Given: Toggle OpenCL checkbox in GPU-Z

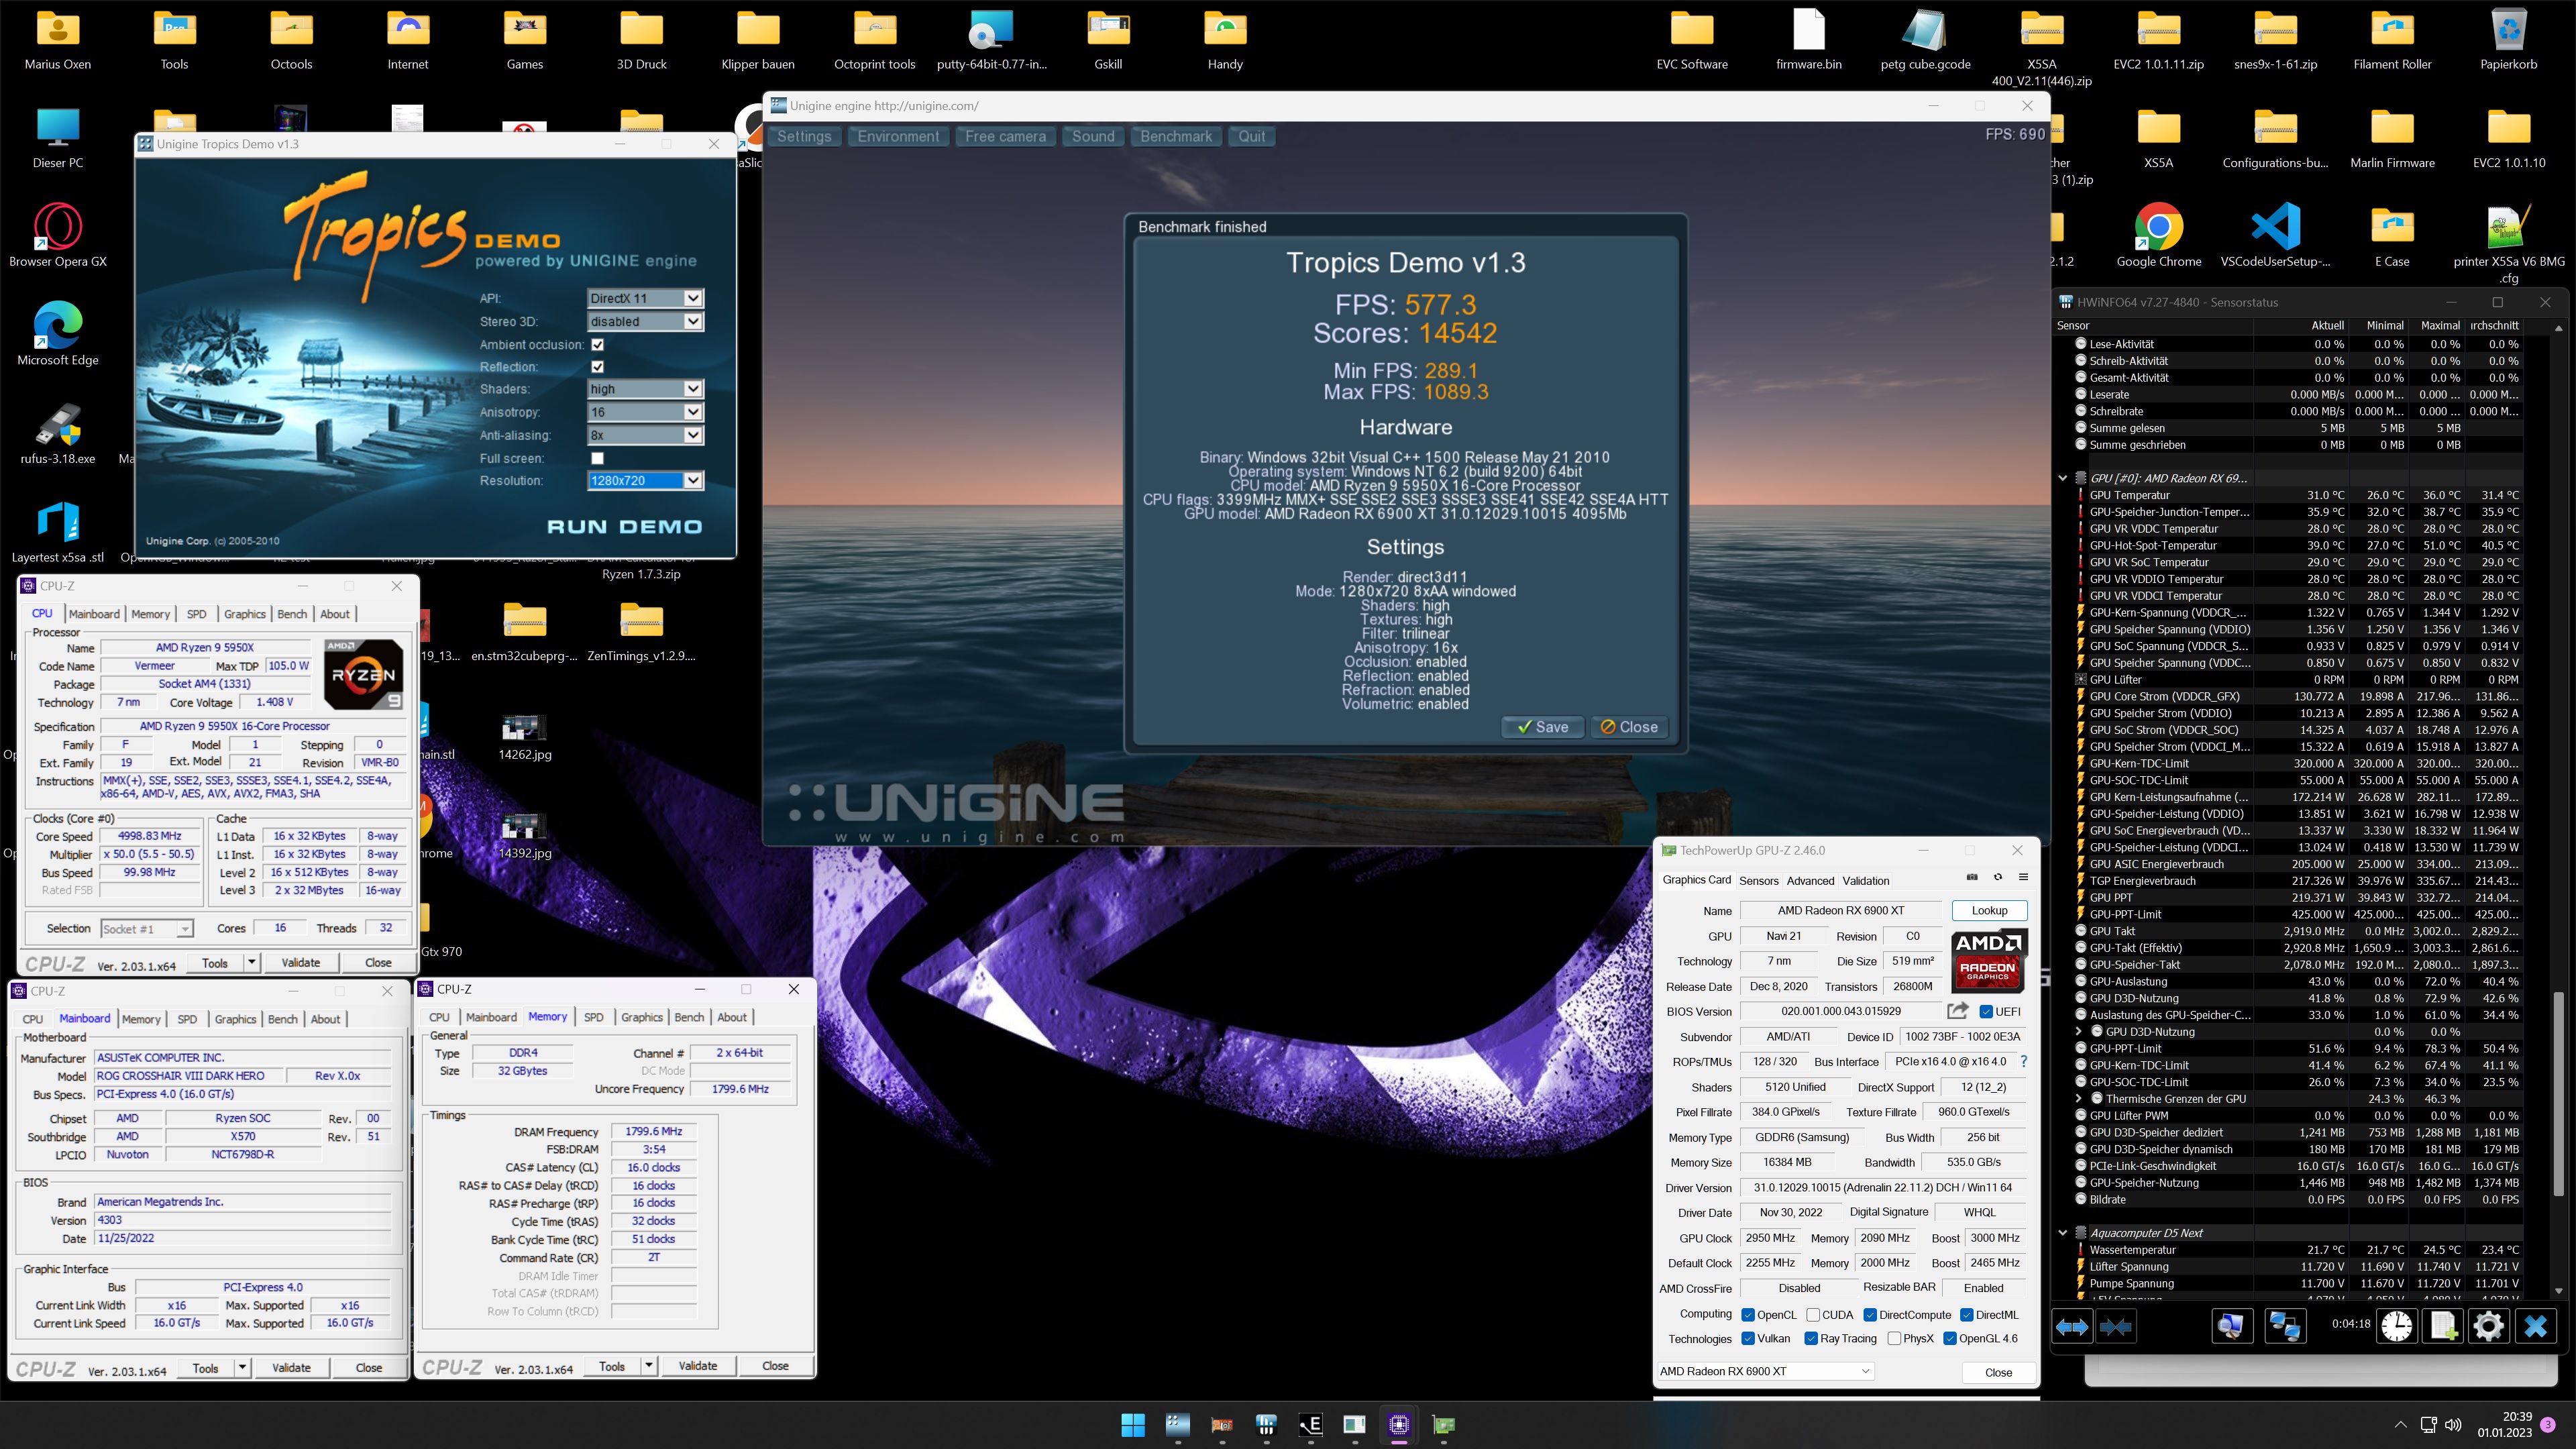Looking at the screenshot, I should [1748, 1314].
